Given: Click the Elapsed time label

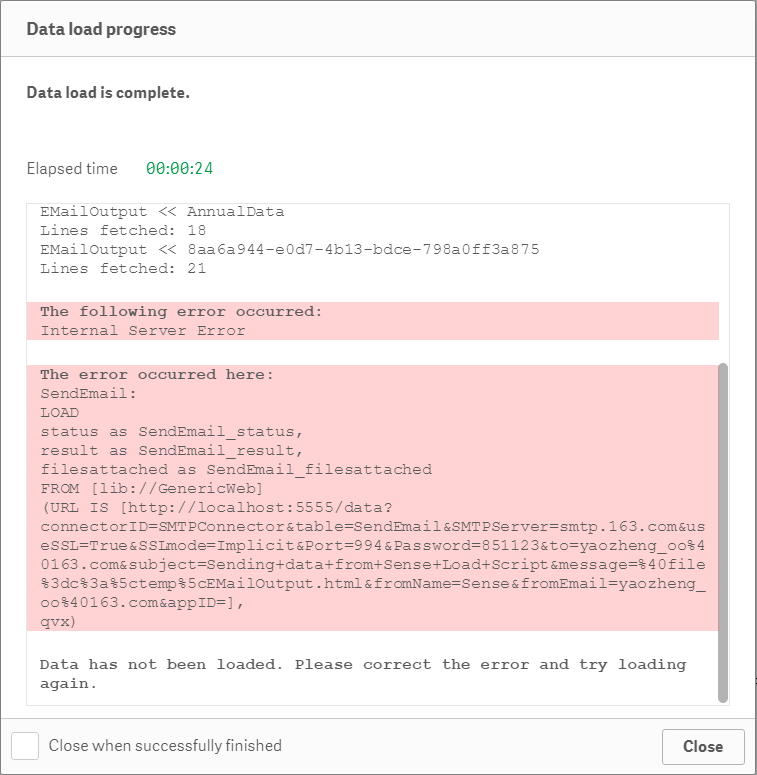Looking at the screenshot, I should click(x=72, y=169).
